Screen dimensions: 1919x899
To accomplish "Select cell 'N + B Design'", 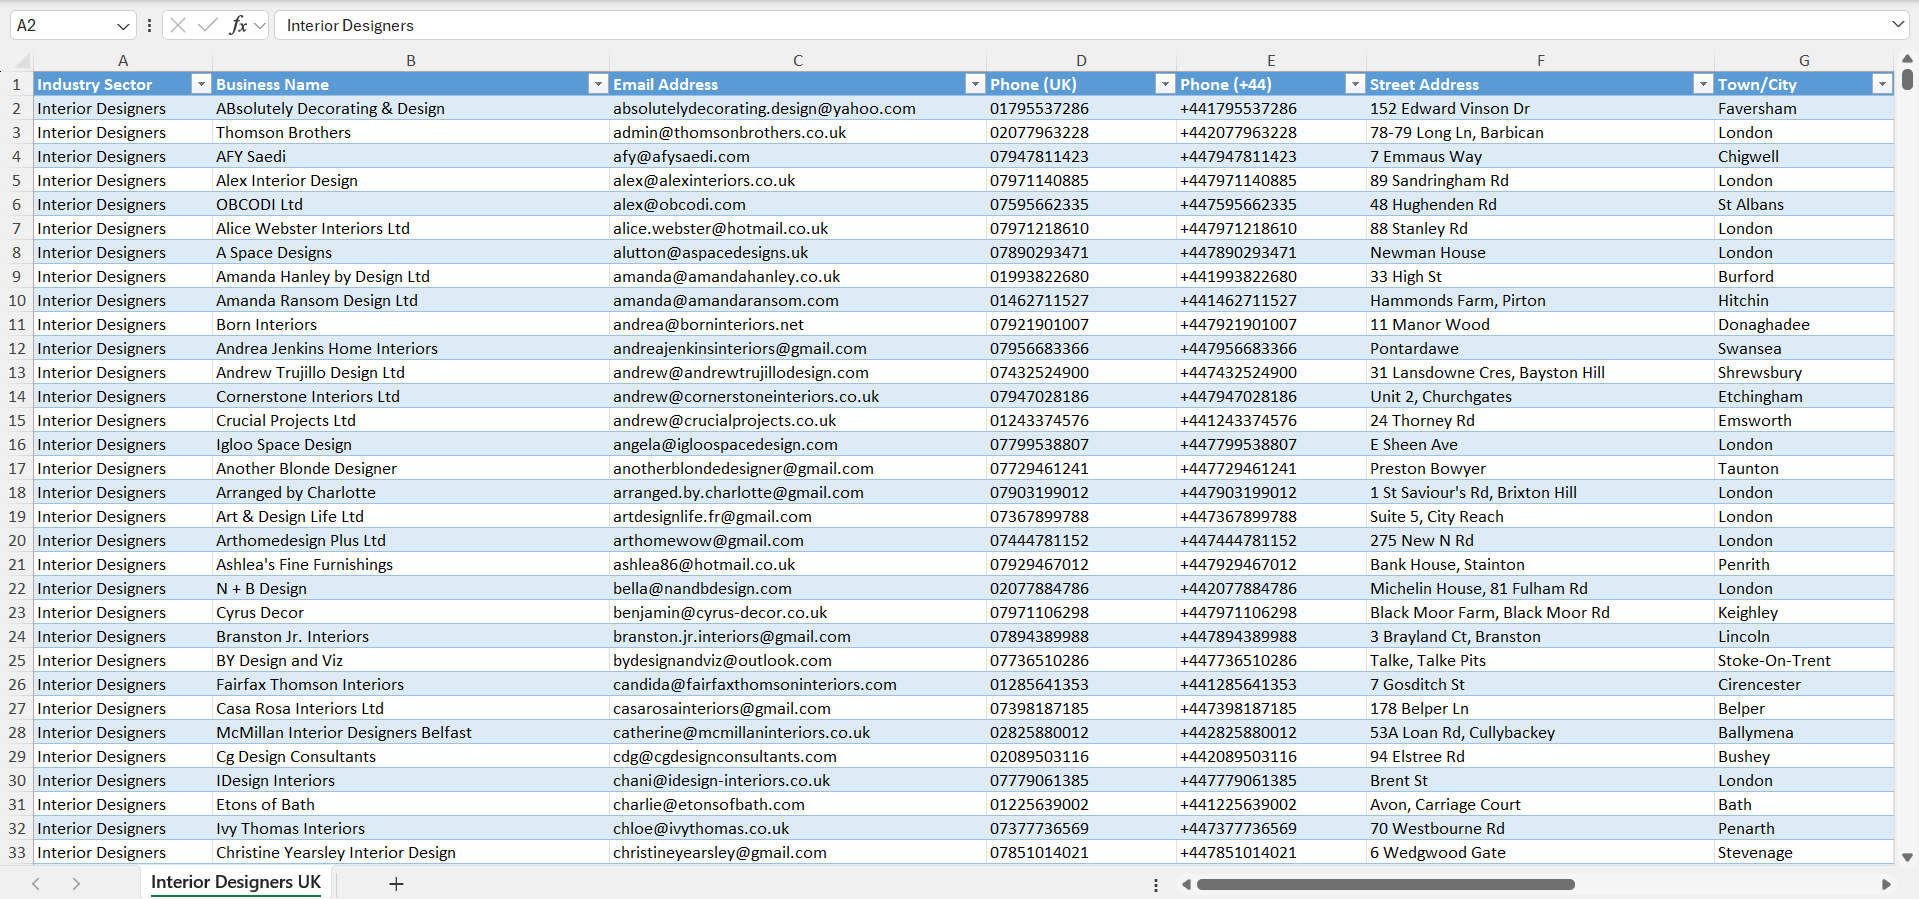I will click(411, 588).
